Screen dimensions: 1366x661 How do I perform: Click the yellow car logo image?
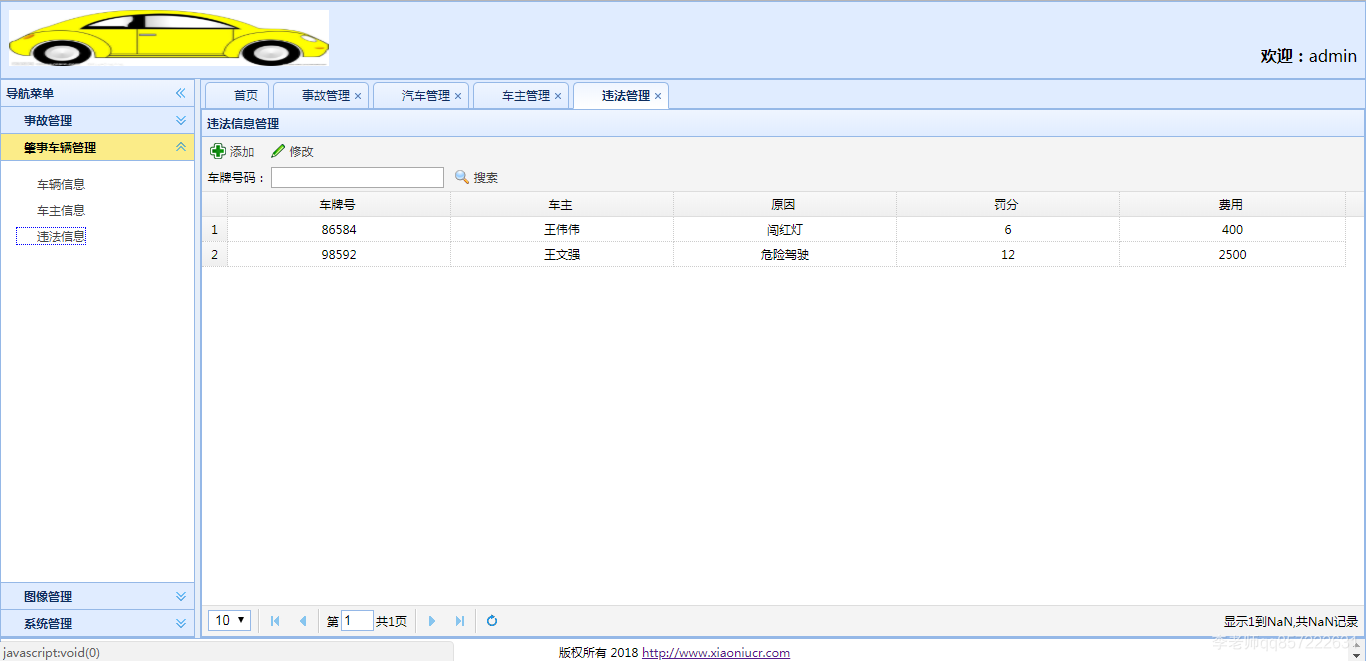click(169, 38)
